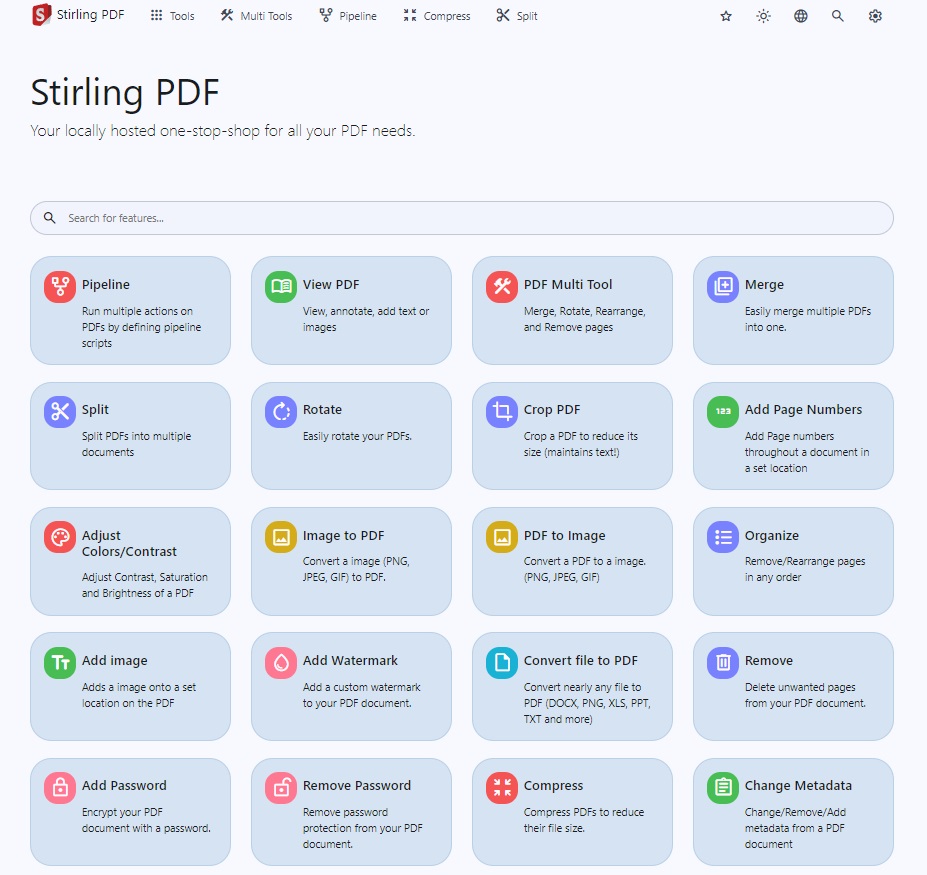Click the feature search field

[x=461, y=218]
